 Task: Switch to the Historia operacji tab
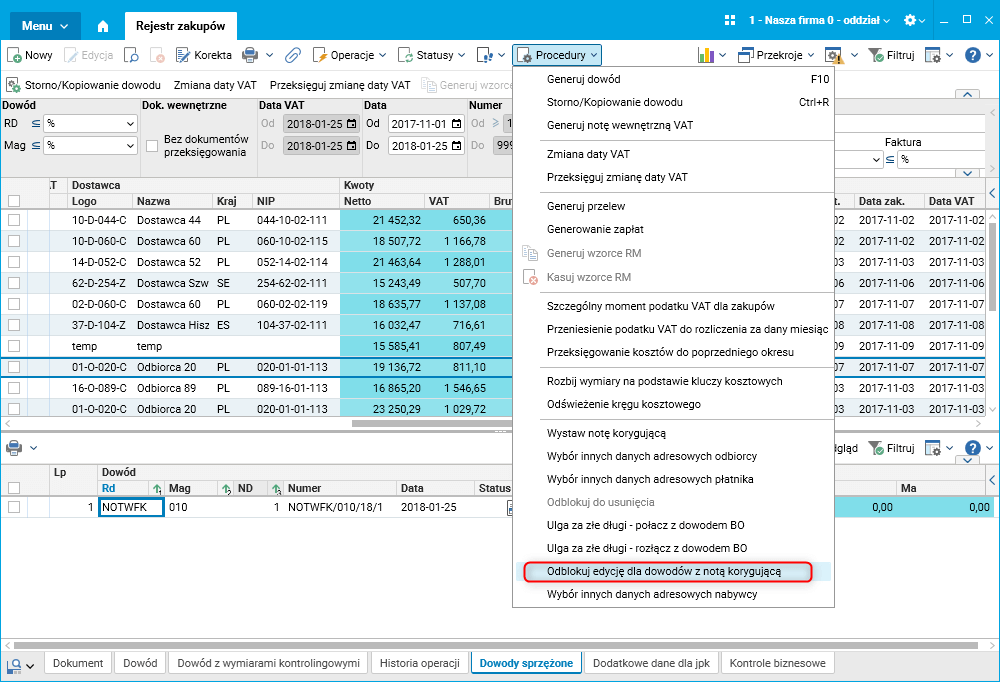pos(420,663)
